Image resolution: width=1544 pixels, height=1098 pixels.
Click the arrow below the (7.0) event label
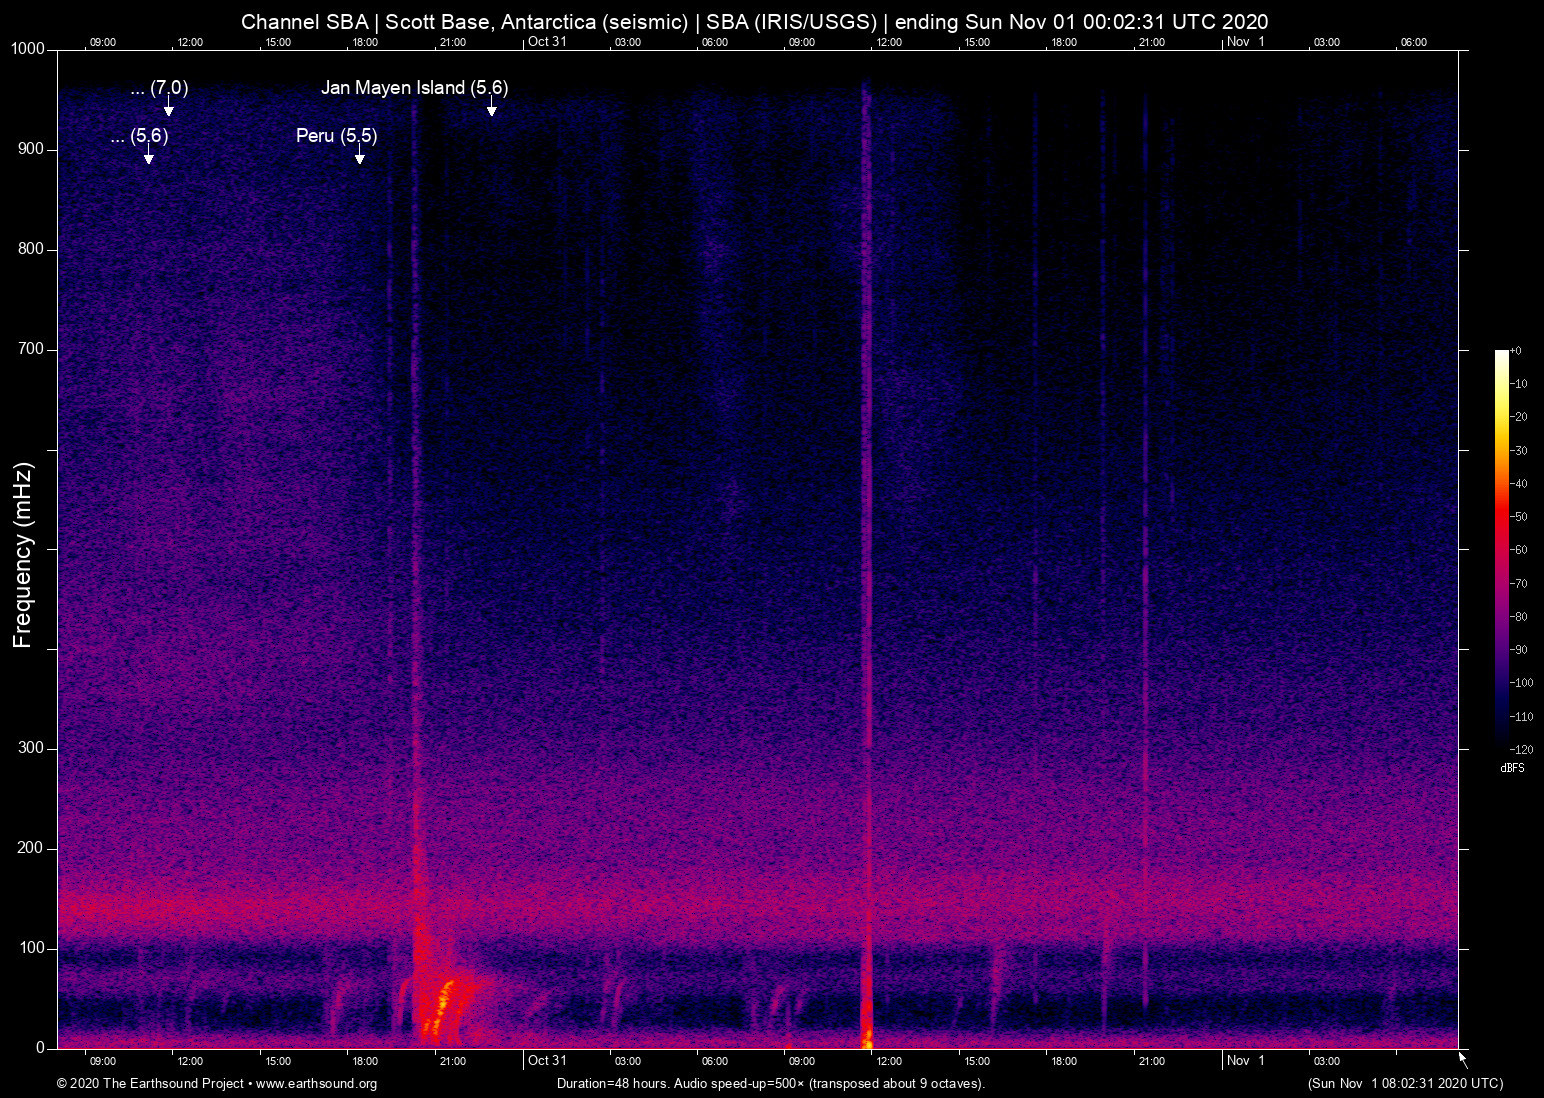tap(168, 108)
